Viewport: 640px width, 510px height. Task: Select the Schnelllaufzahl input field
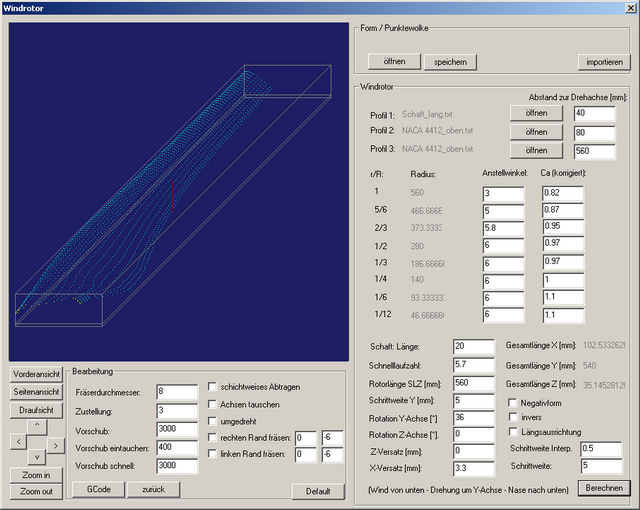pyautogui.click(x=473, y=364)
